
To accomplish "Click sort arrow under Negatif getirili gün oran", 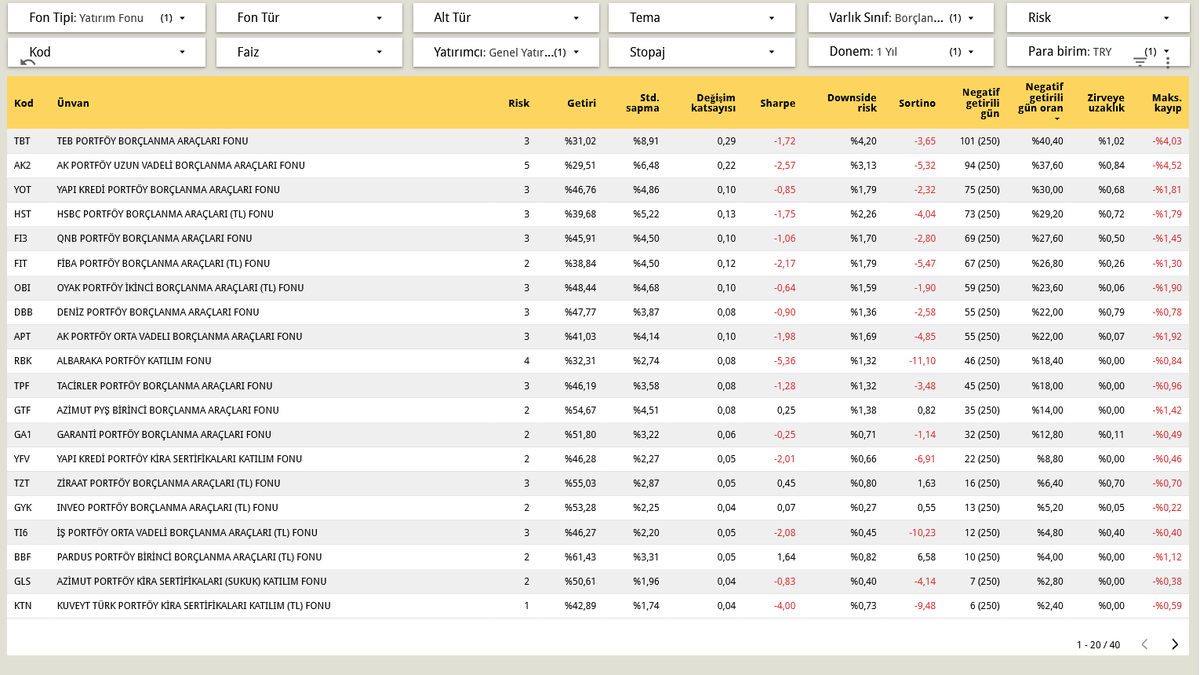I will (x=1057, y=119).
